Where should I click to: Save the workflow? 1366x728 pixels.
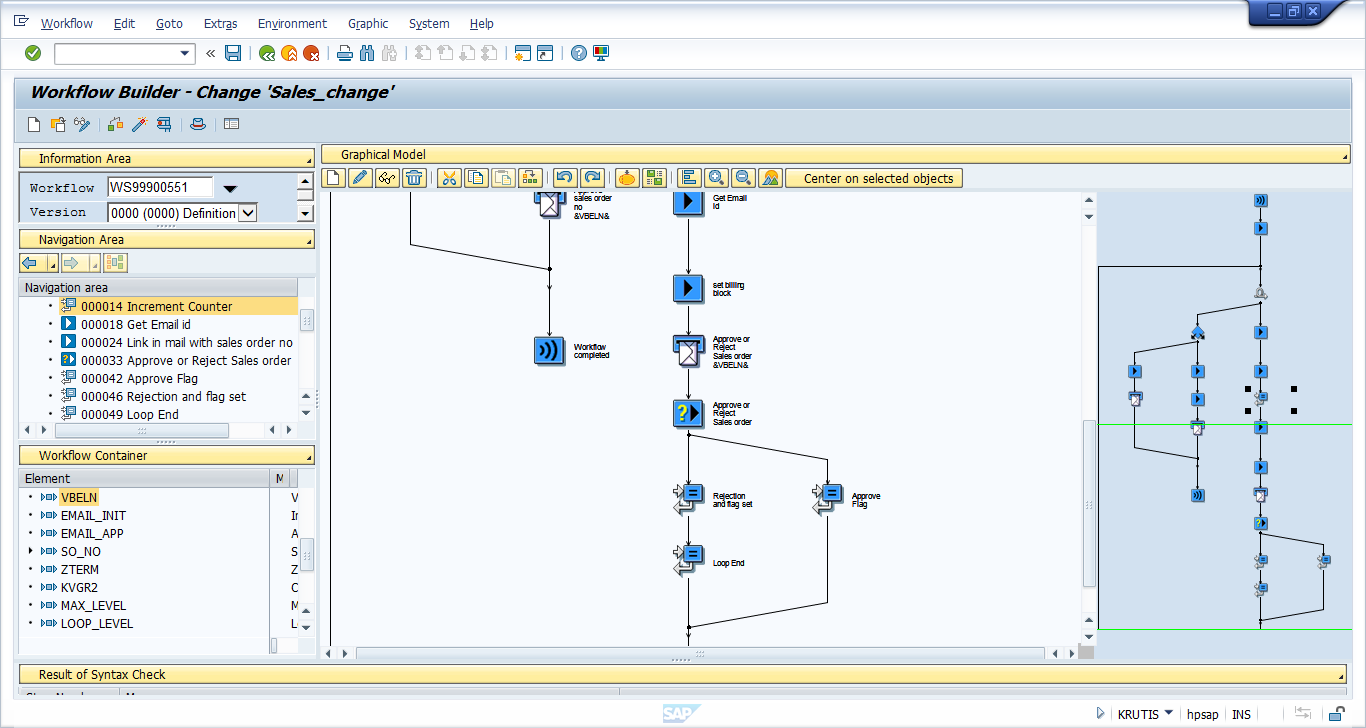coord(234,53)
